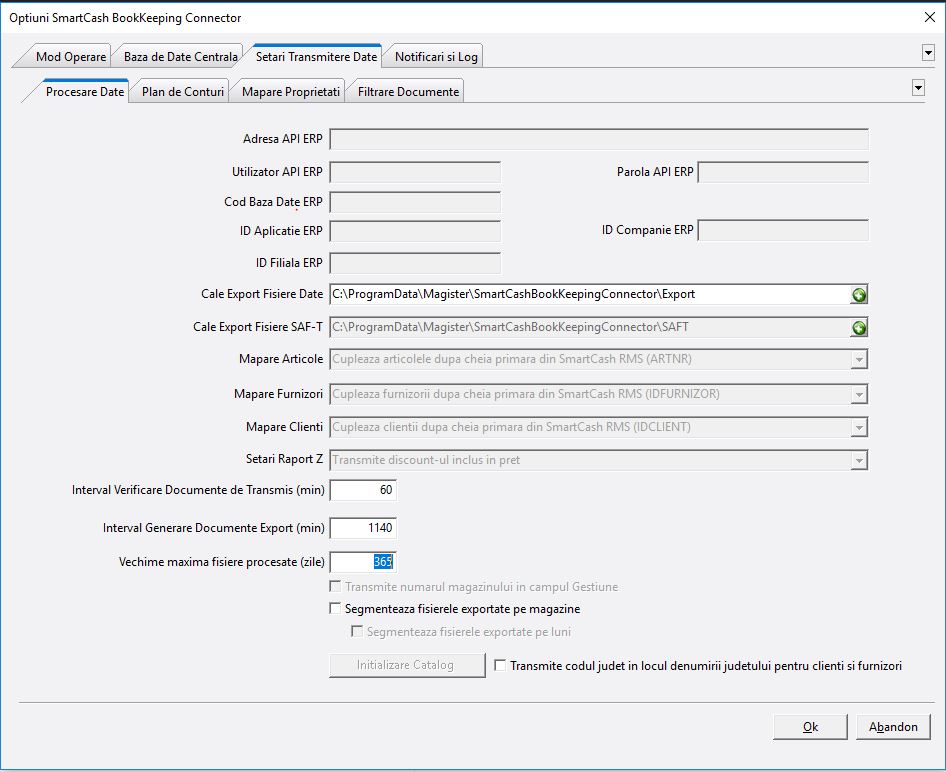Expand the Mapare Furnizori combo box
Image resolution: width=946 pixels, height=772 pixels.
click(x=859, y=394)
